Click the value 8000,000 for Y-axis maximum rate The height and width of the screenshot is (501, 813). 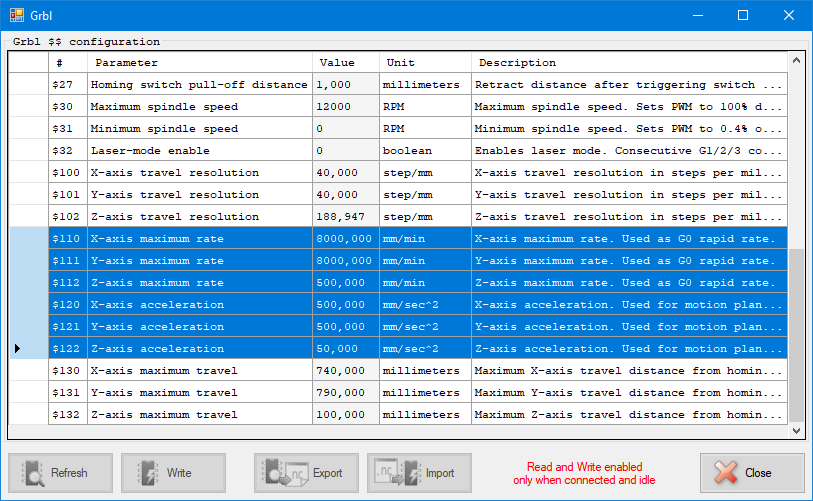tap(346, 260)
